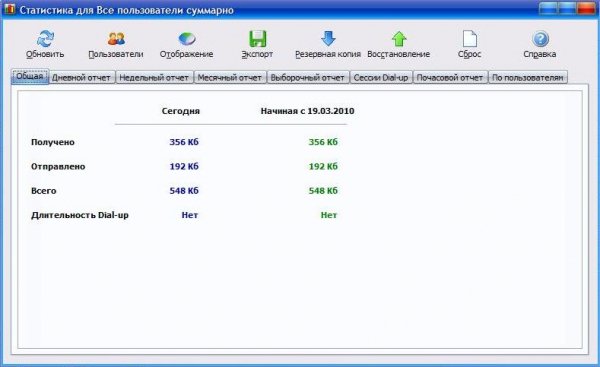Screen dimensions: 600x367
Task: Open the Справка help icon
Action: click(x=540, y=39)
